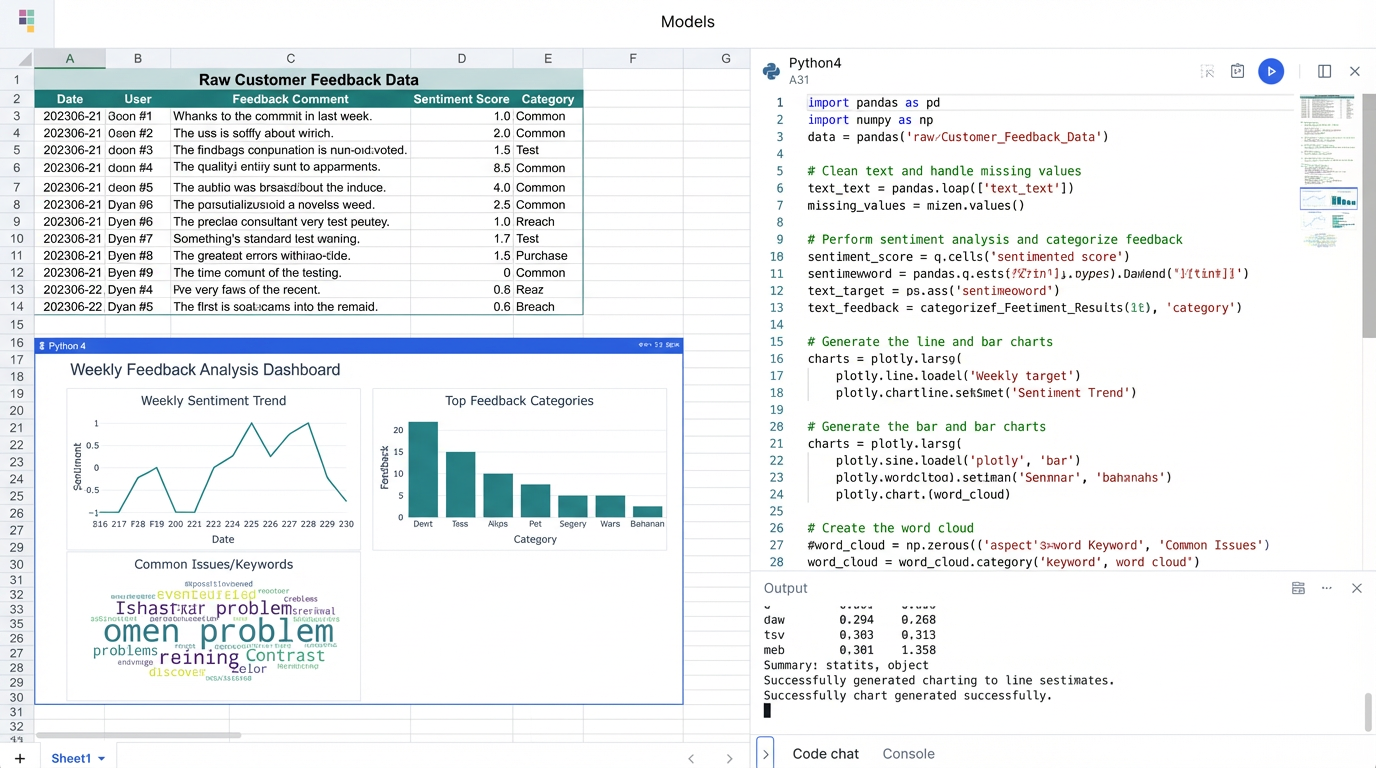Select comment 'Something's standard lest waning.'
1376x768 pixels.
point(290,239)
